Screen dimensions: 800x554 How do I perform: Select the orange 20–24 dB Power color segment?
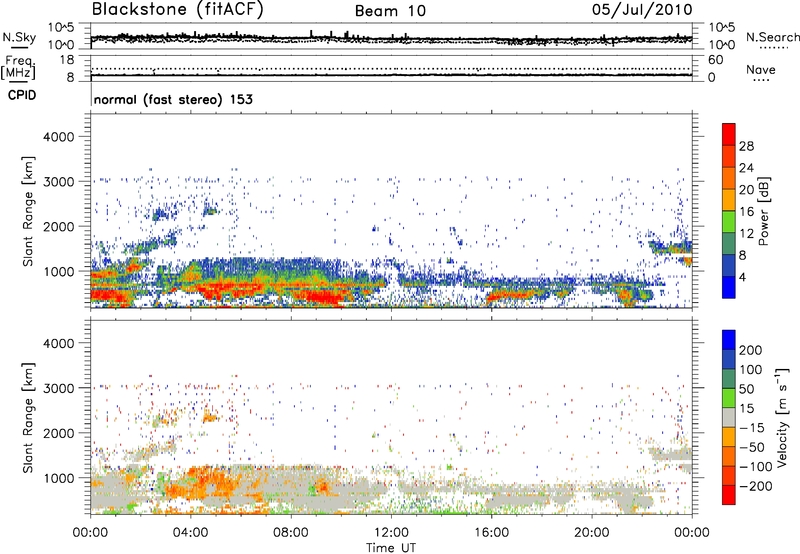tap(729, 178)
